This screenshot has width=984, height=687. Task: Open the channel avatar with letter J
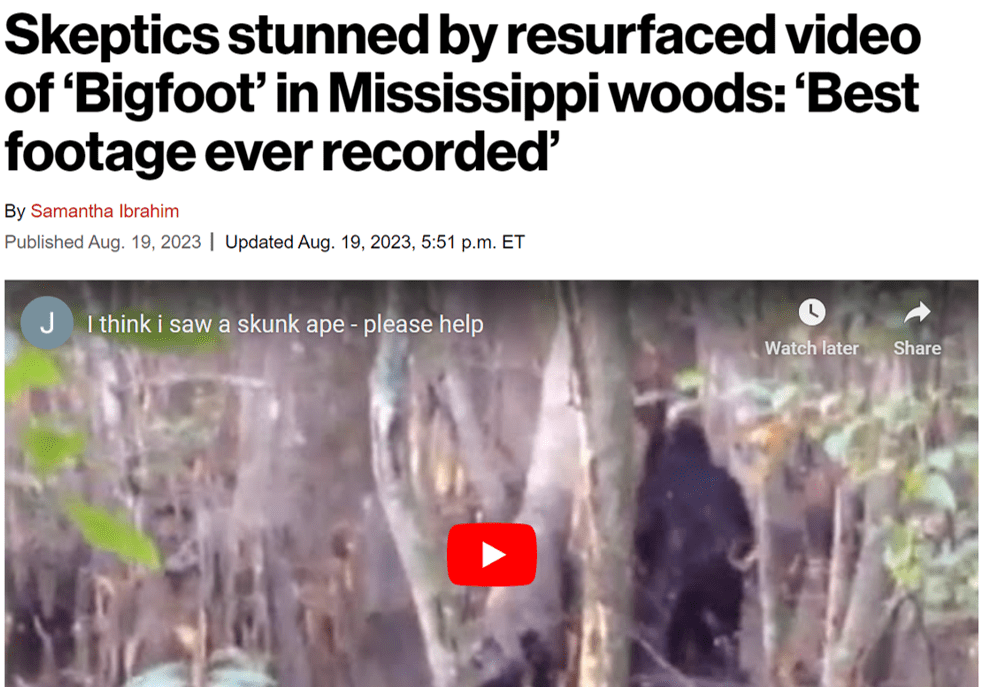click(47, 322)
